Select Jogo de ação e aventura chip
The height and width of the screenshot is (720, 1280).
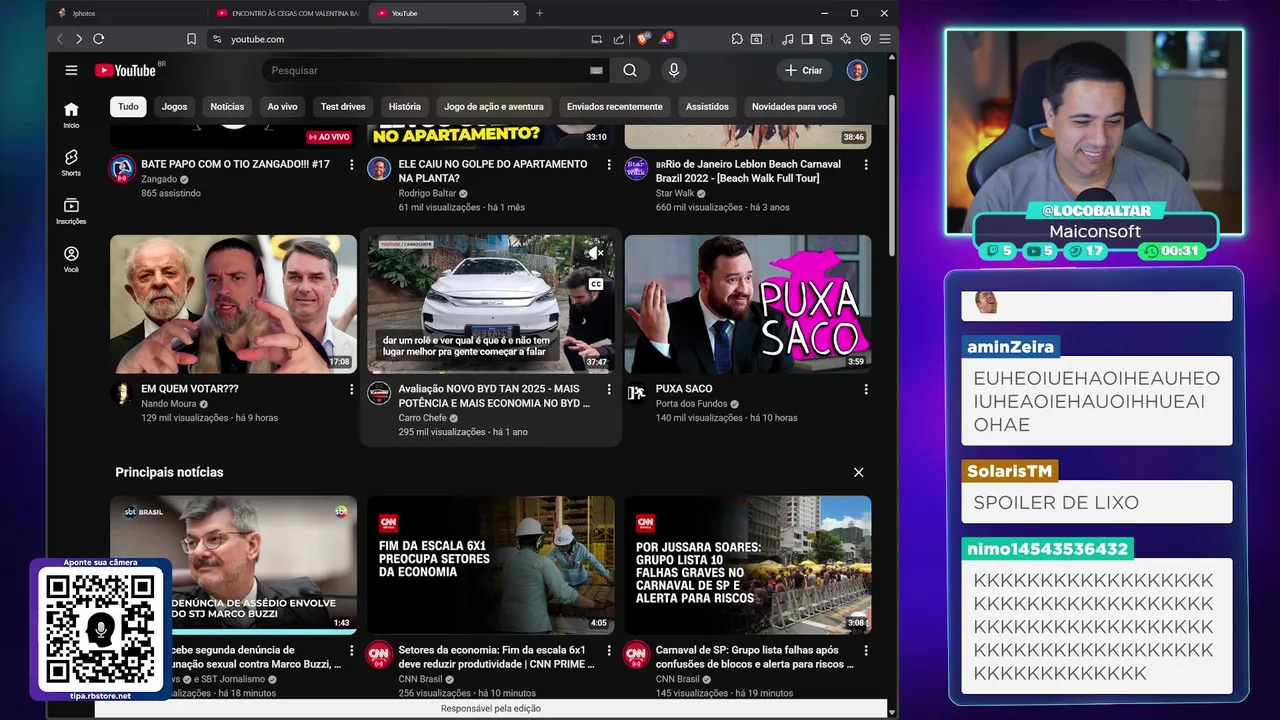tap(494, 106)
